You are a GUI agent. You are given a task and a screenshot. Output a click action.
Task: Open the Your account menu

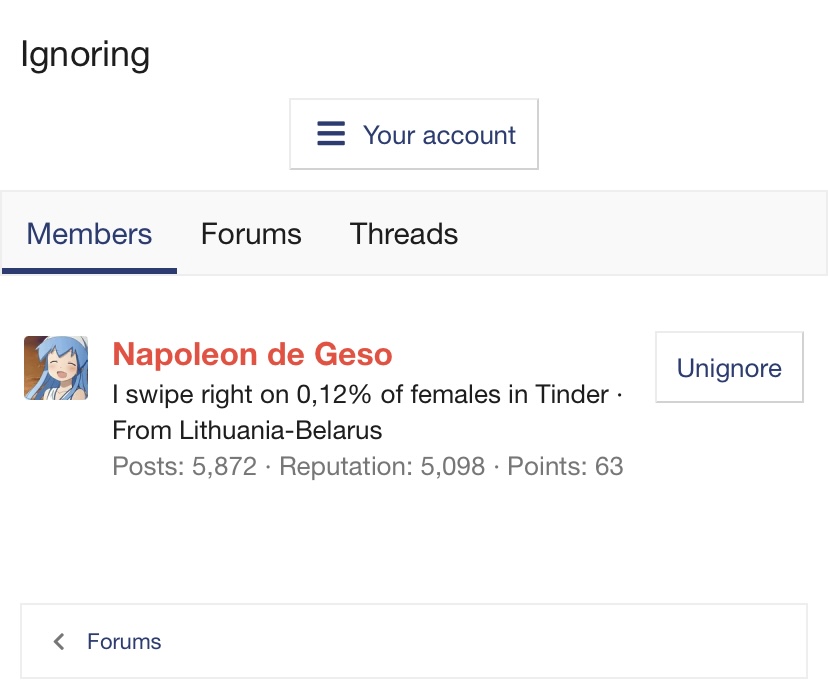pyautogui.click(x=414, y=134)
